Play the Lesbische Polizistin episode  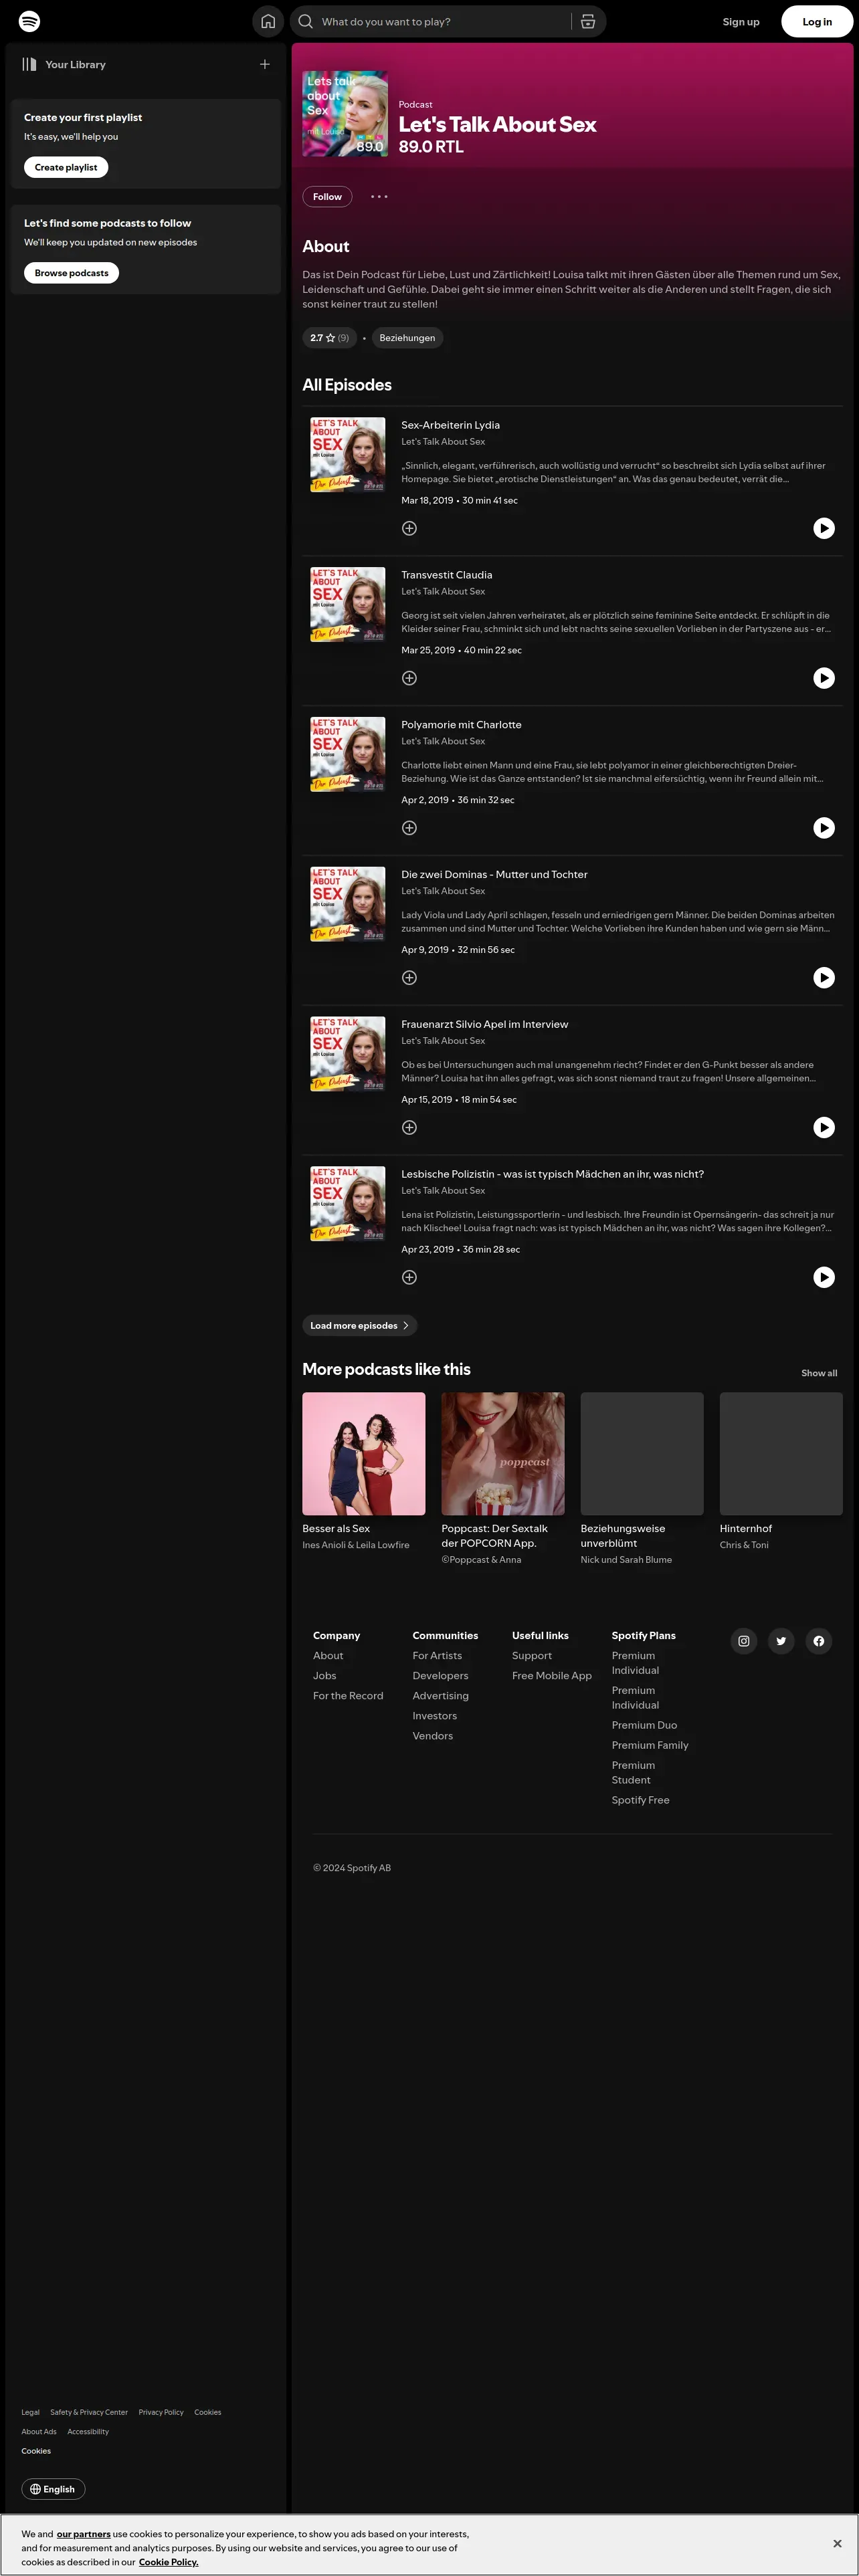[x=824, y=1277]
